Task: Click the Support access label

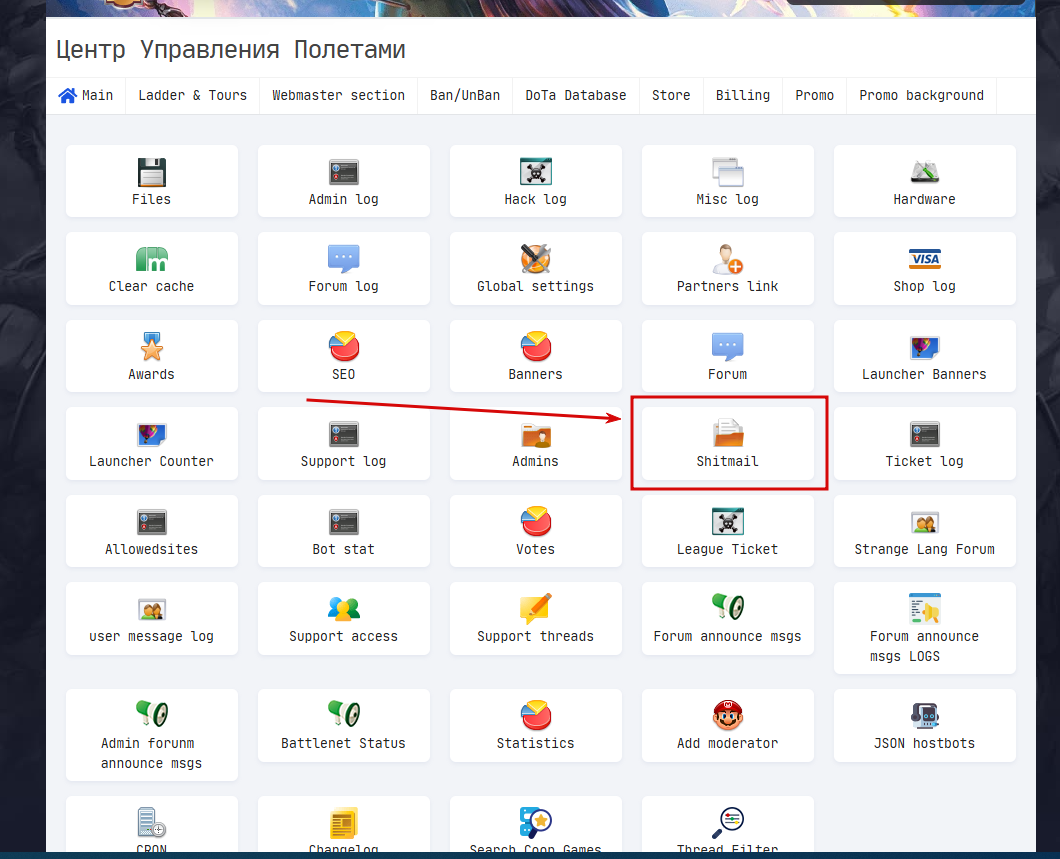Action: [x=343, y=637]
